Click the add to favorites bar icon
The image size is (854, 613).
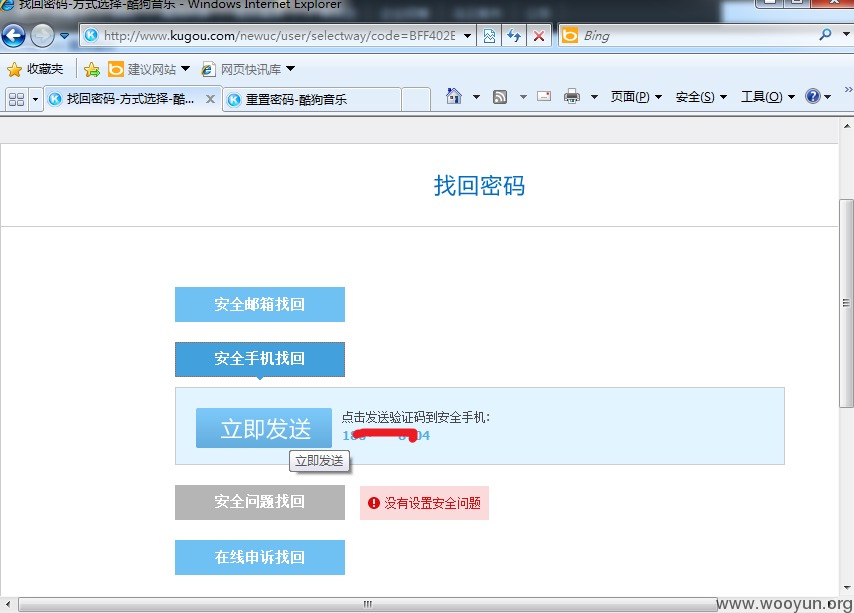pyautogui.click(x=92, y=69)
